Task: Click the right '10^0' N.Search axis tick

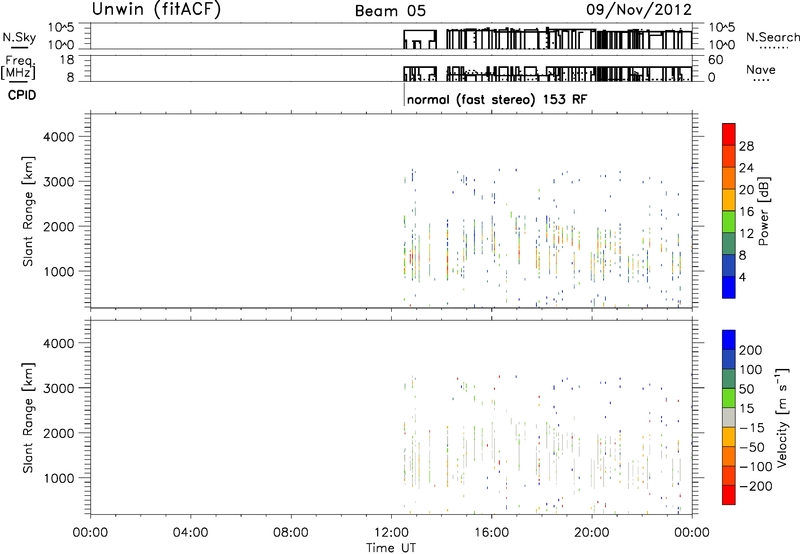Action: 722,45
